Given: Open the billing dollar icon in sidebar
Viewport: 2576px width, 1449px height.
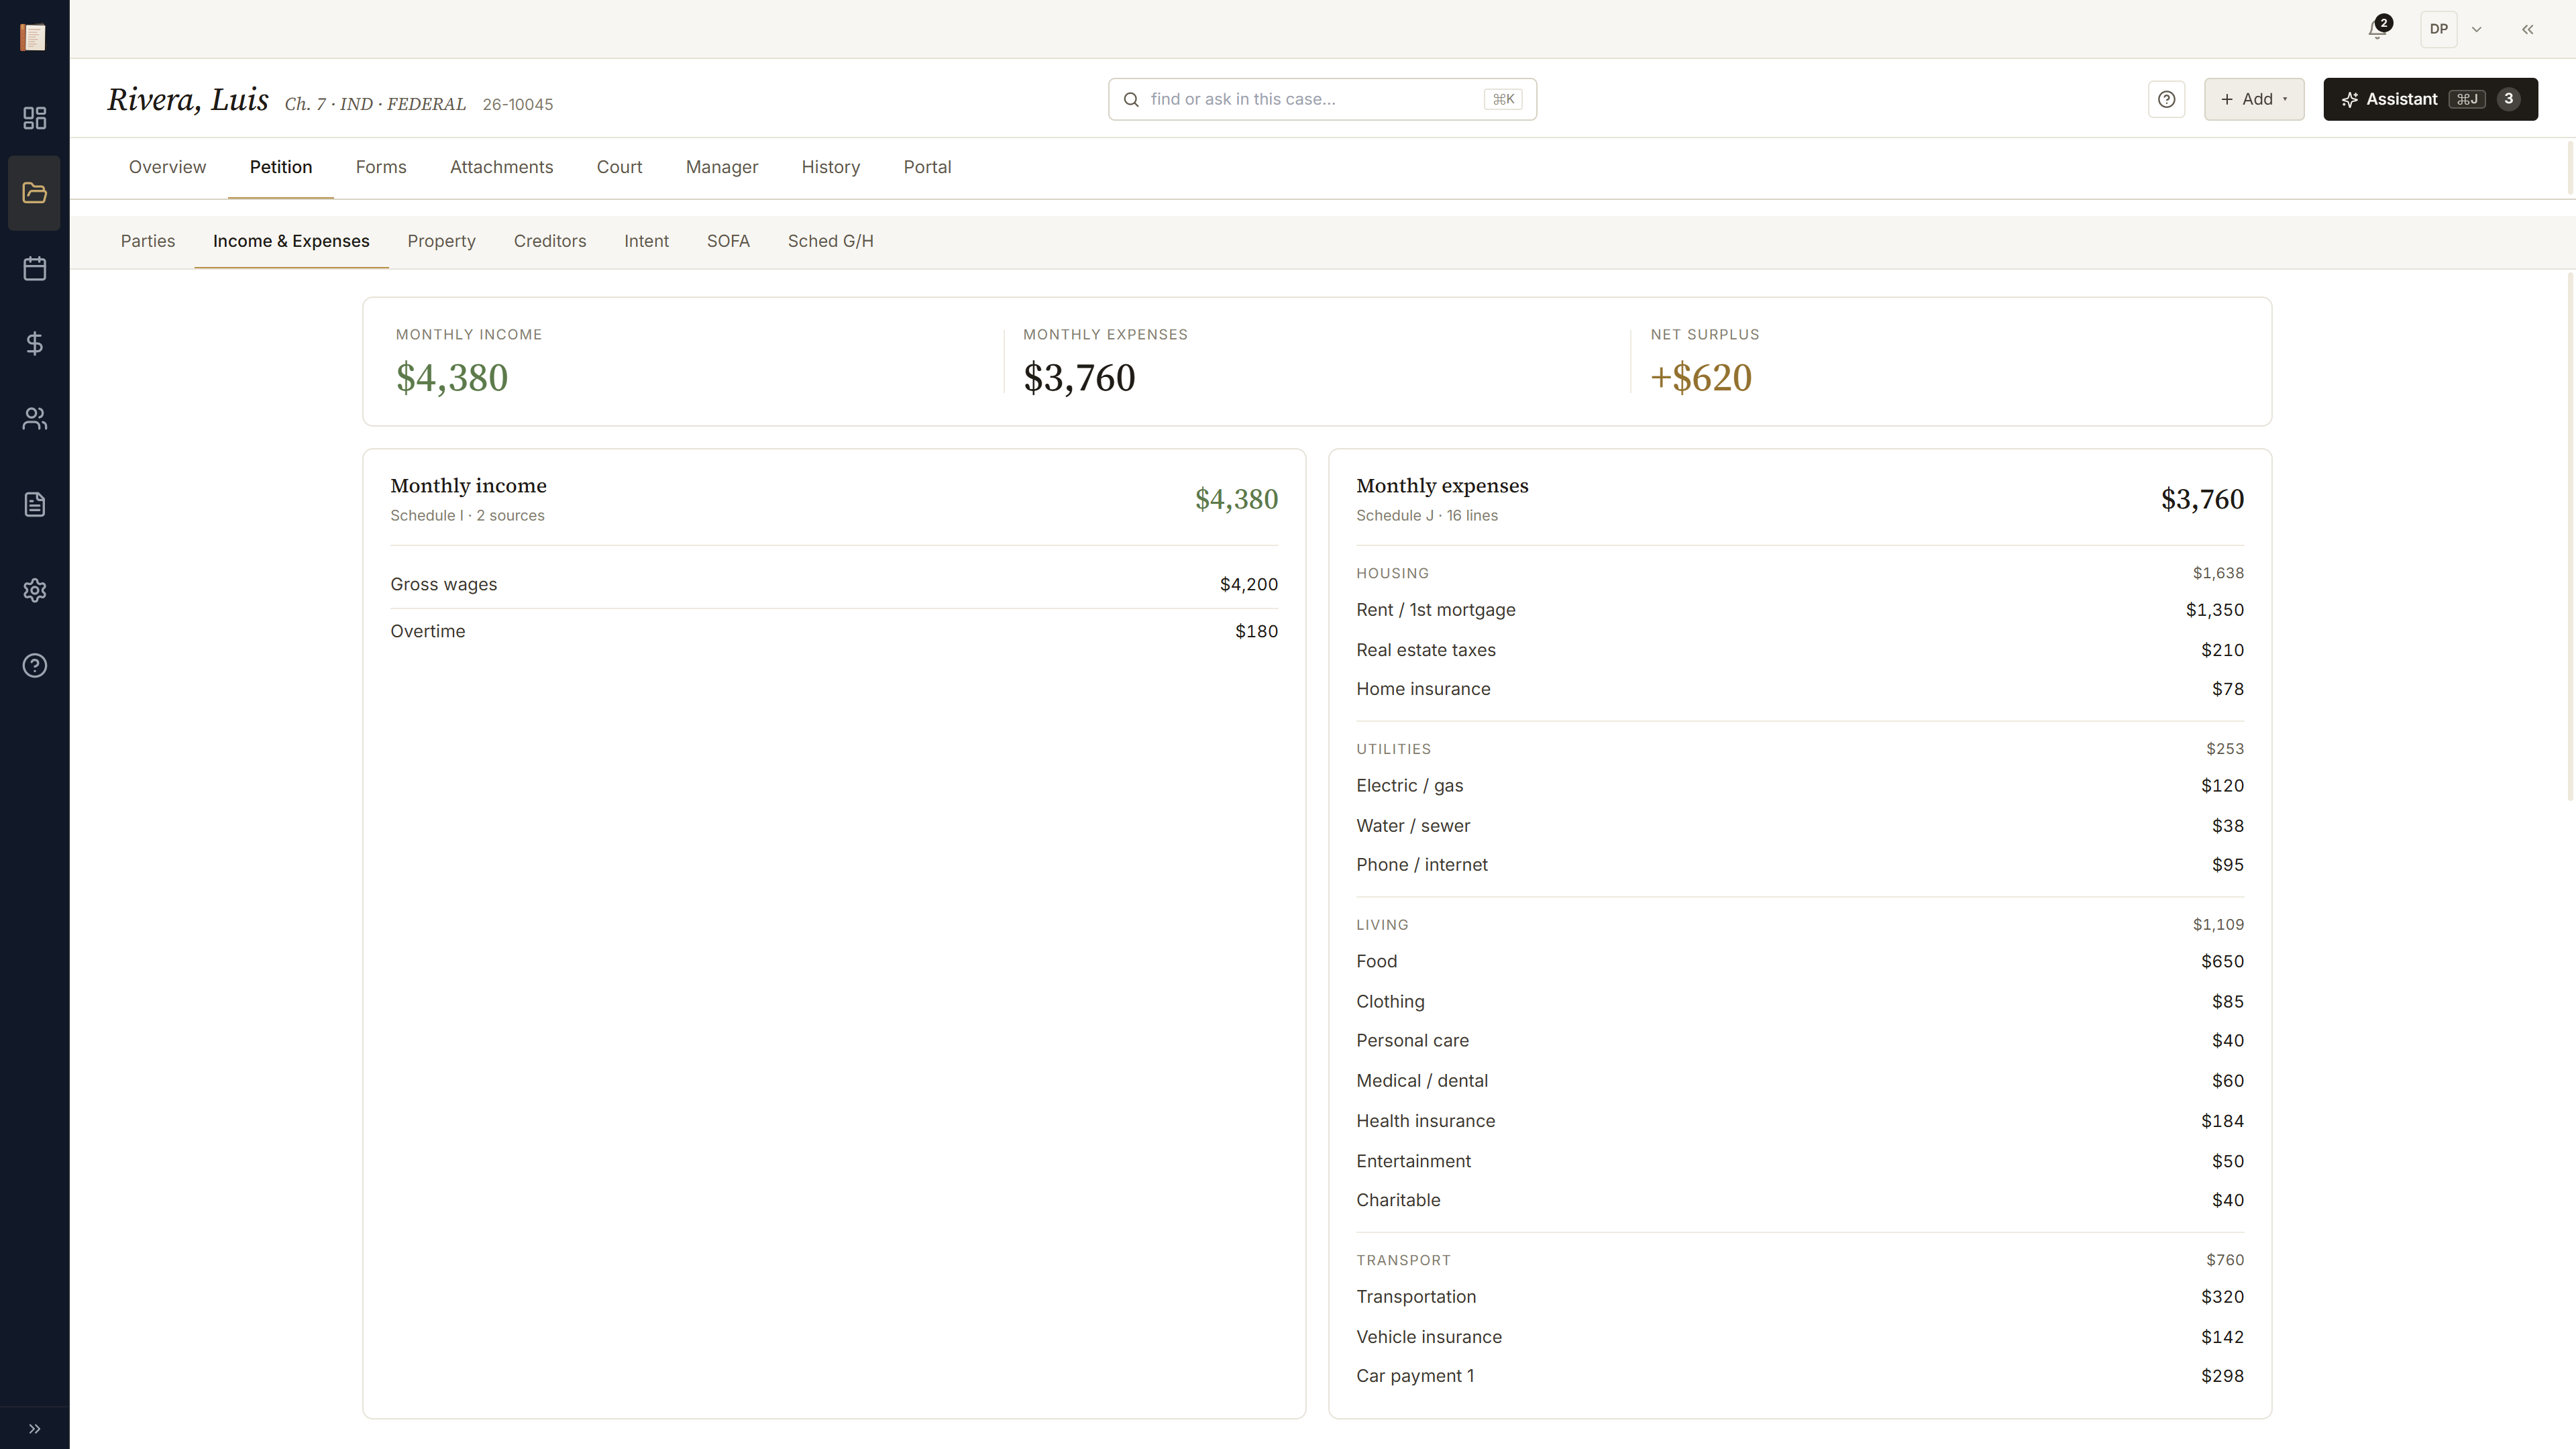Looking at the screenshot, I should [34, 343].
